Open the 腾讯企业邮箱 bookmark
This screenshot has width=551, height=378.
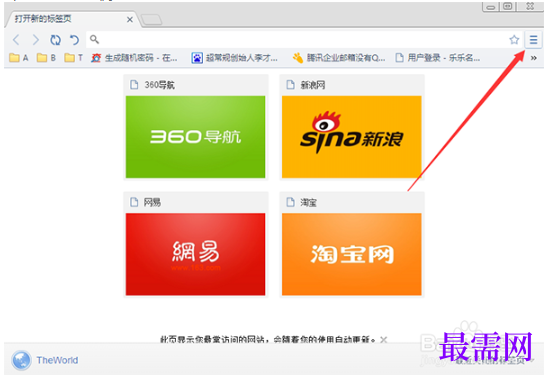point(339,58)
